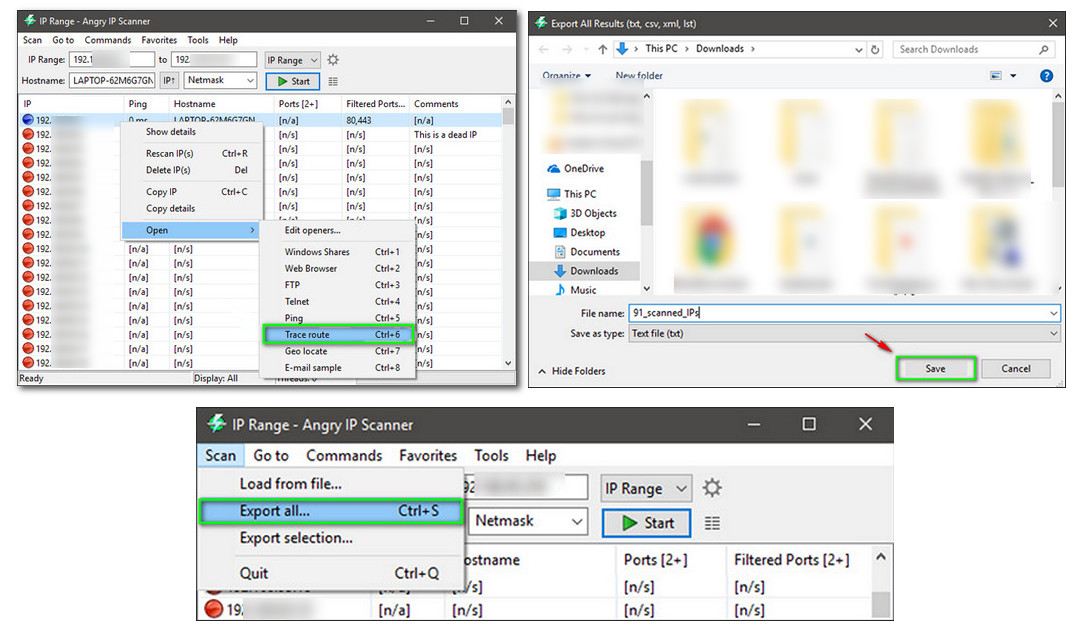Screen dimensions: 1090x640
Task: Select 3D Objects in the folder tree
Action: pyautogui.click(x=592, y=213)
